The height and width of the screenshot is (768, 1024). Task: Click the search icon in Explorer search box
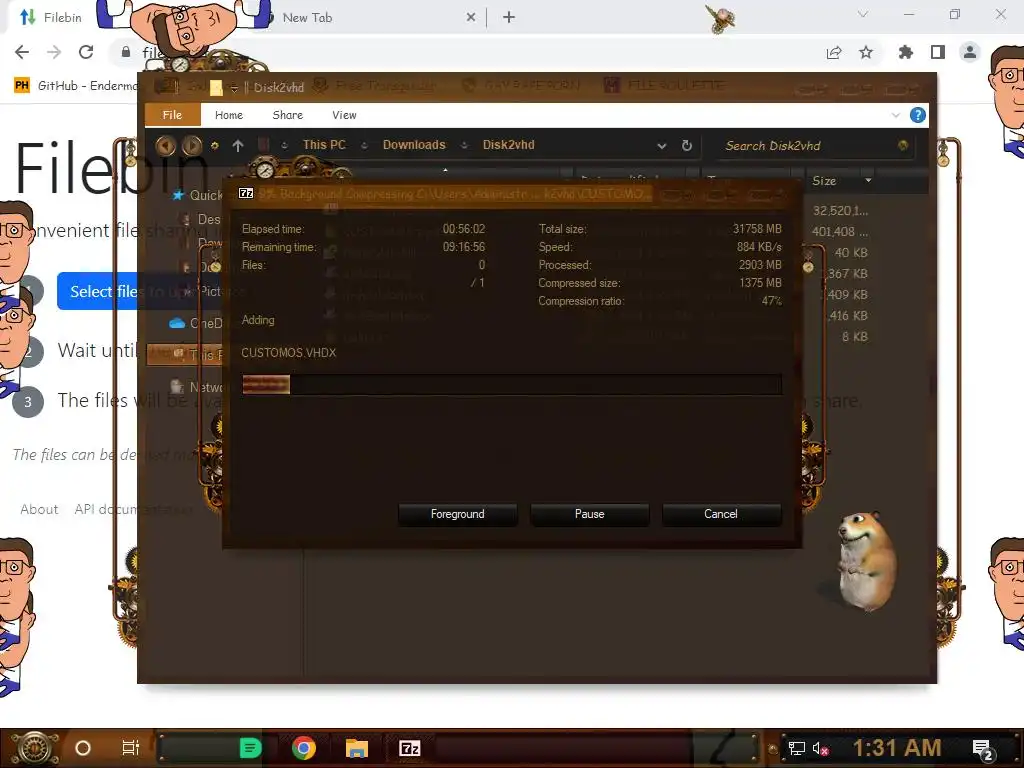[x=903, y=146]
